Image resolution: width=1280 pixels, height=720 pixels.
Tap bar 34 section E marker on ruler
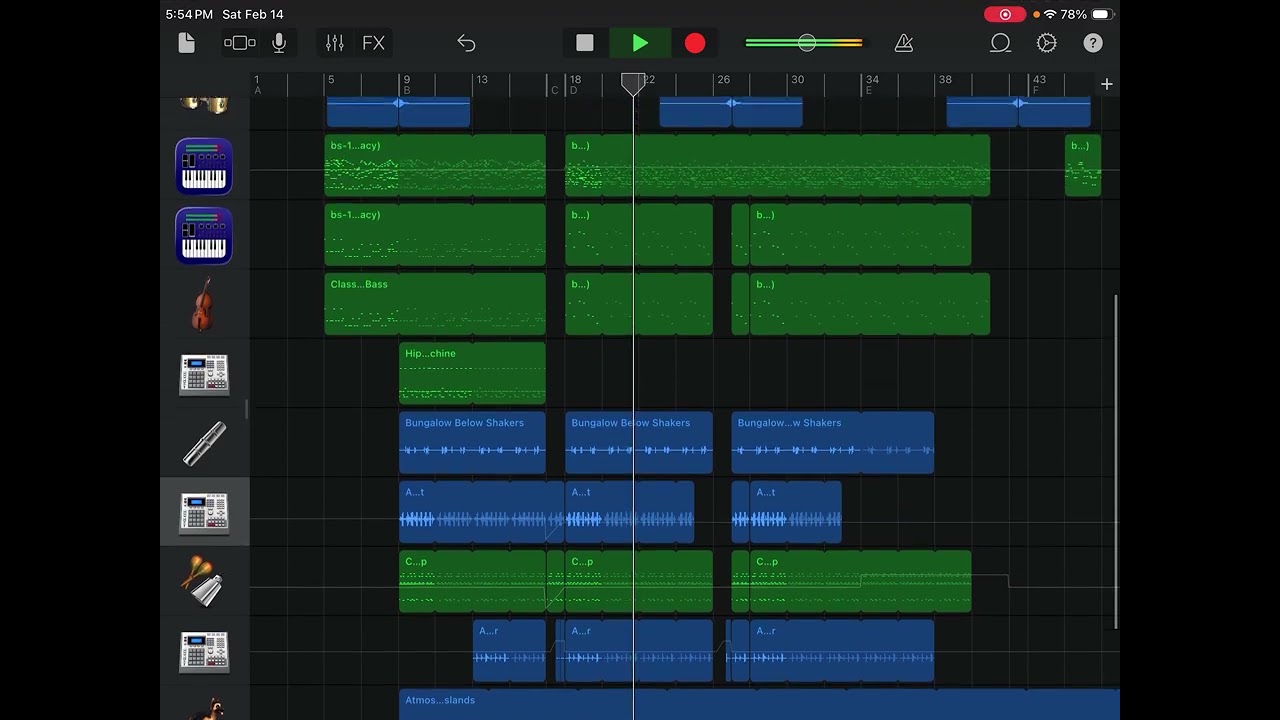[x=872, y=84]
